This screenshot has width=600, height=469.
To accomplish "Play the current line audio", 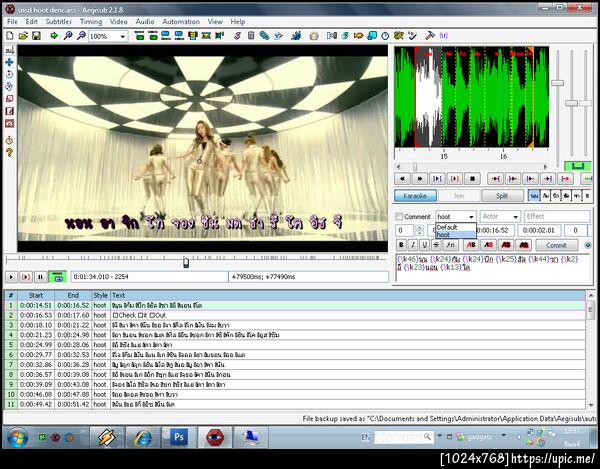I will [455, 178].
